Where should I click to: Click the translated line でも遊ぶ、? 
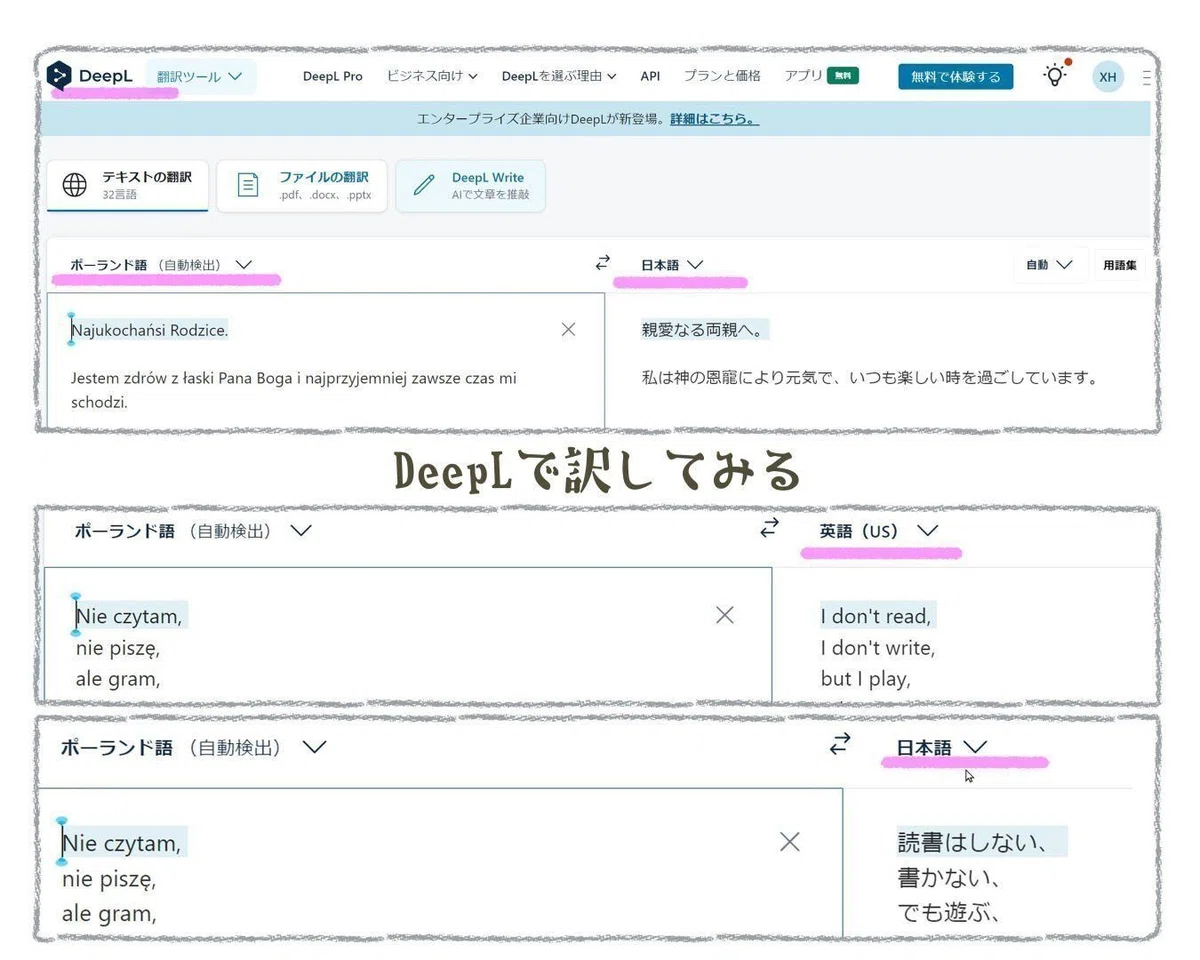pos(949,911)
